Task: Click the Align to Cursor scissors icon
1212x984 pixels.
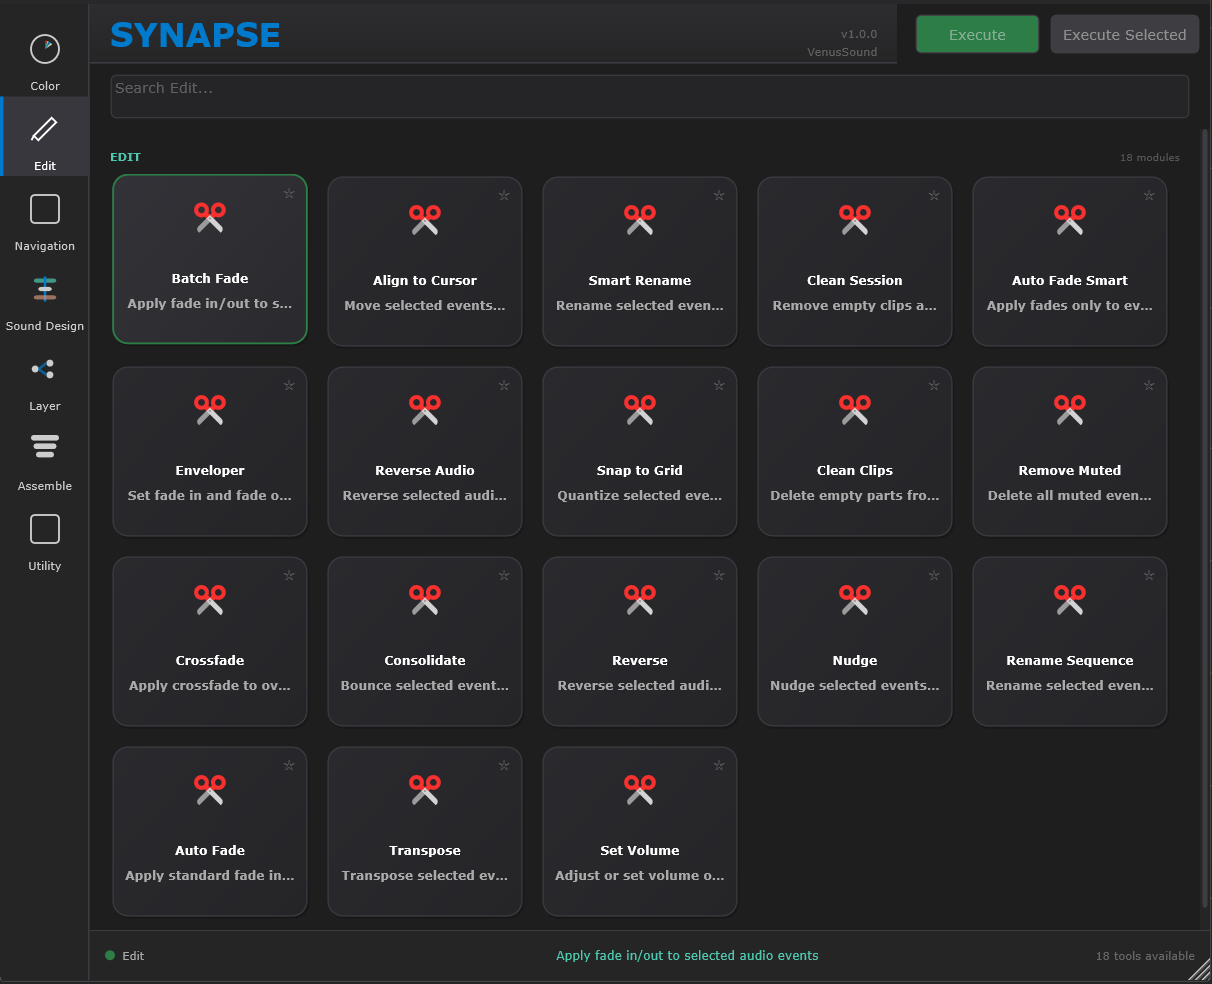Action: 425,219
